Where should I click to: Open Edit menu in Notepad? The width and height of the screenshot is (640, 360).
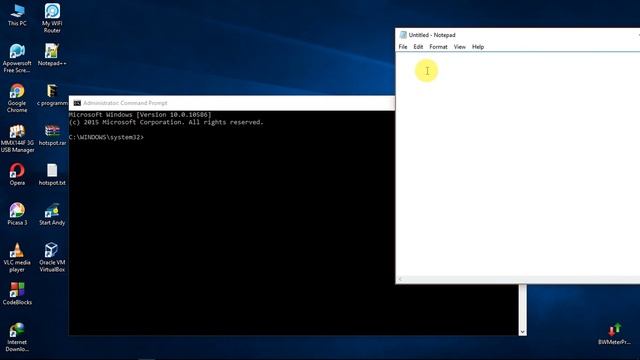click(x=418, y=47)
